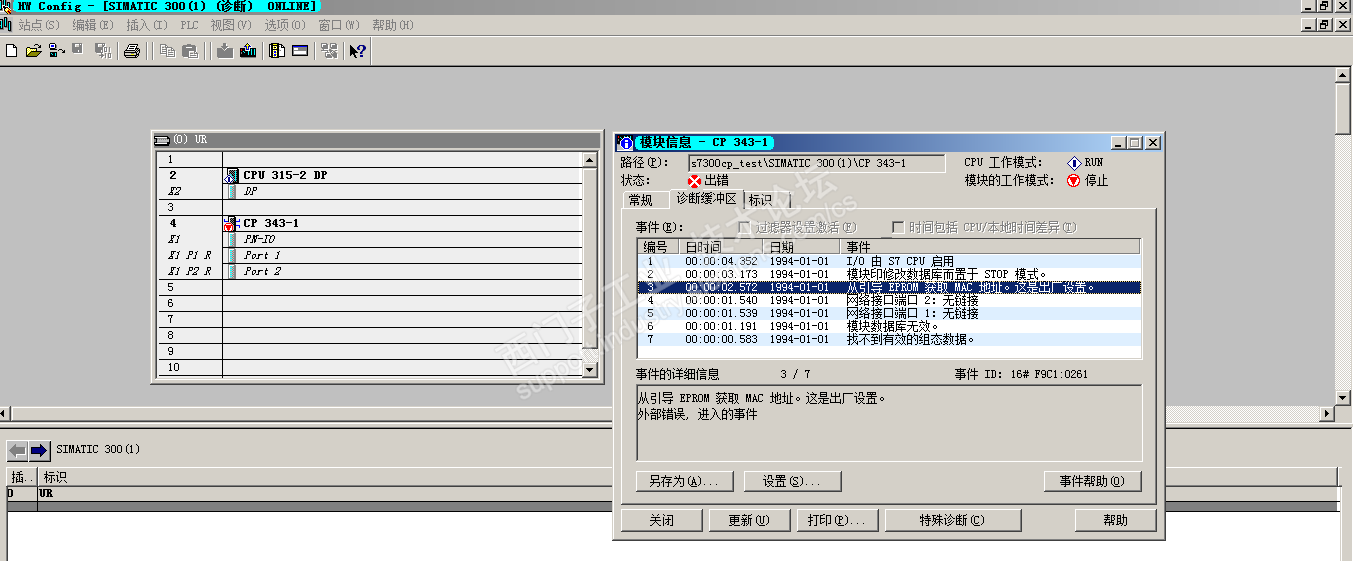1353x561 pixels.
Task: Click the Port 2 submodule icon
Action: [232, 271]
